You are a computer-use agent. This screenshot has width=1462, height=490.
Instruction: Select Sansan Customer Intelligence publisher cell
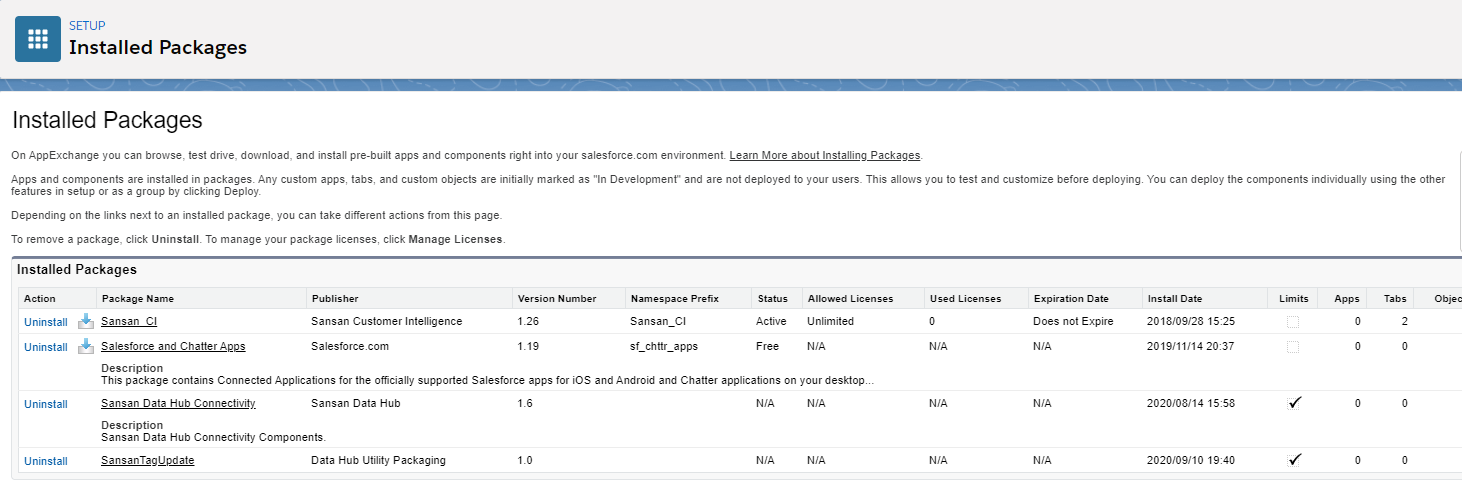387,321
